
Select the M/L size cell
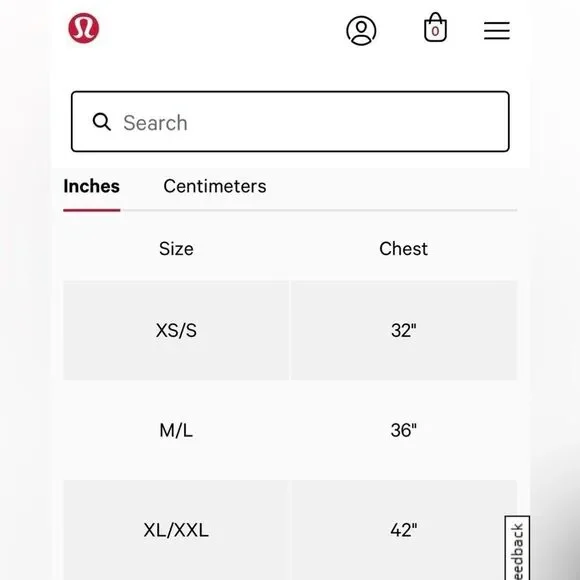point(176,430)
